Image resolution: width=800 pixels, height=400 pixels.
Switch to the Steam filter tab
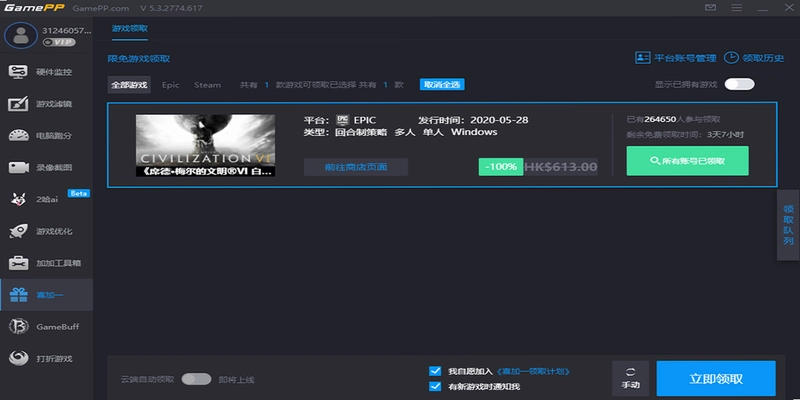[208, 85]
